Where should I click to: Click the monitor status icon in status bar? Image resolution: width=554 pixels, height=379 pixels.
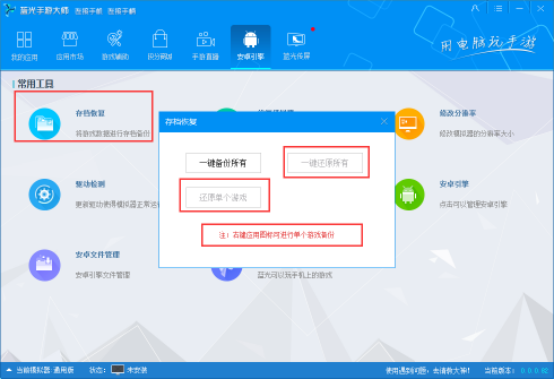pos(118,369)
